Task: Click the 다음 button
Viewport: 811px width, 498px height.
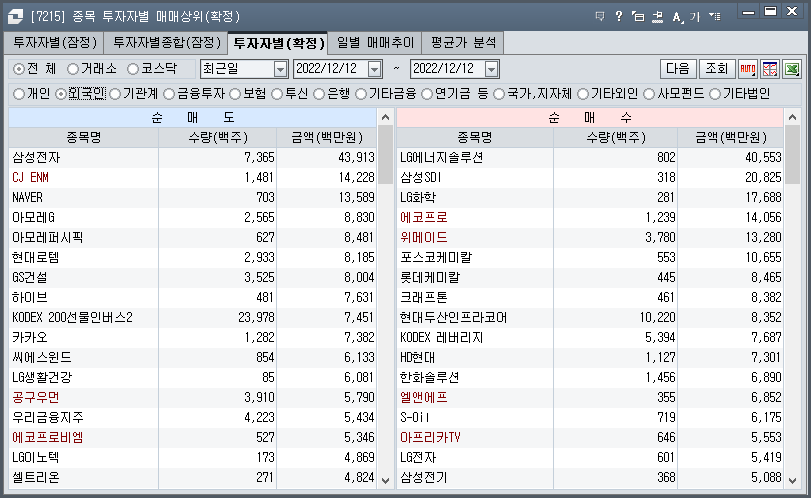Action: coord(678,69)
